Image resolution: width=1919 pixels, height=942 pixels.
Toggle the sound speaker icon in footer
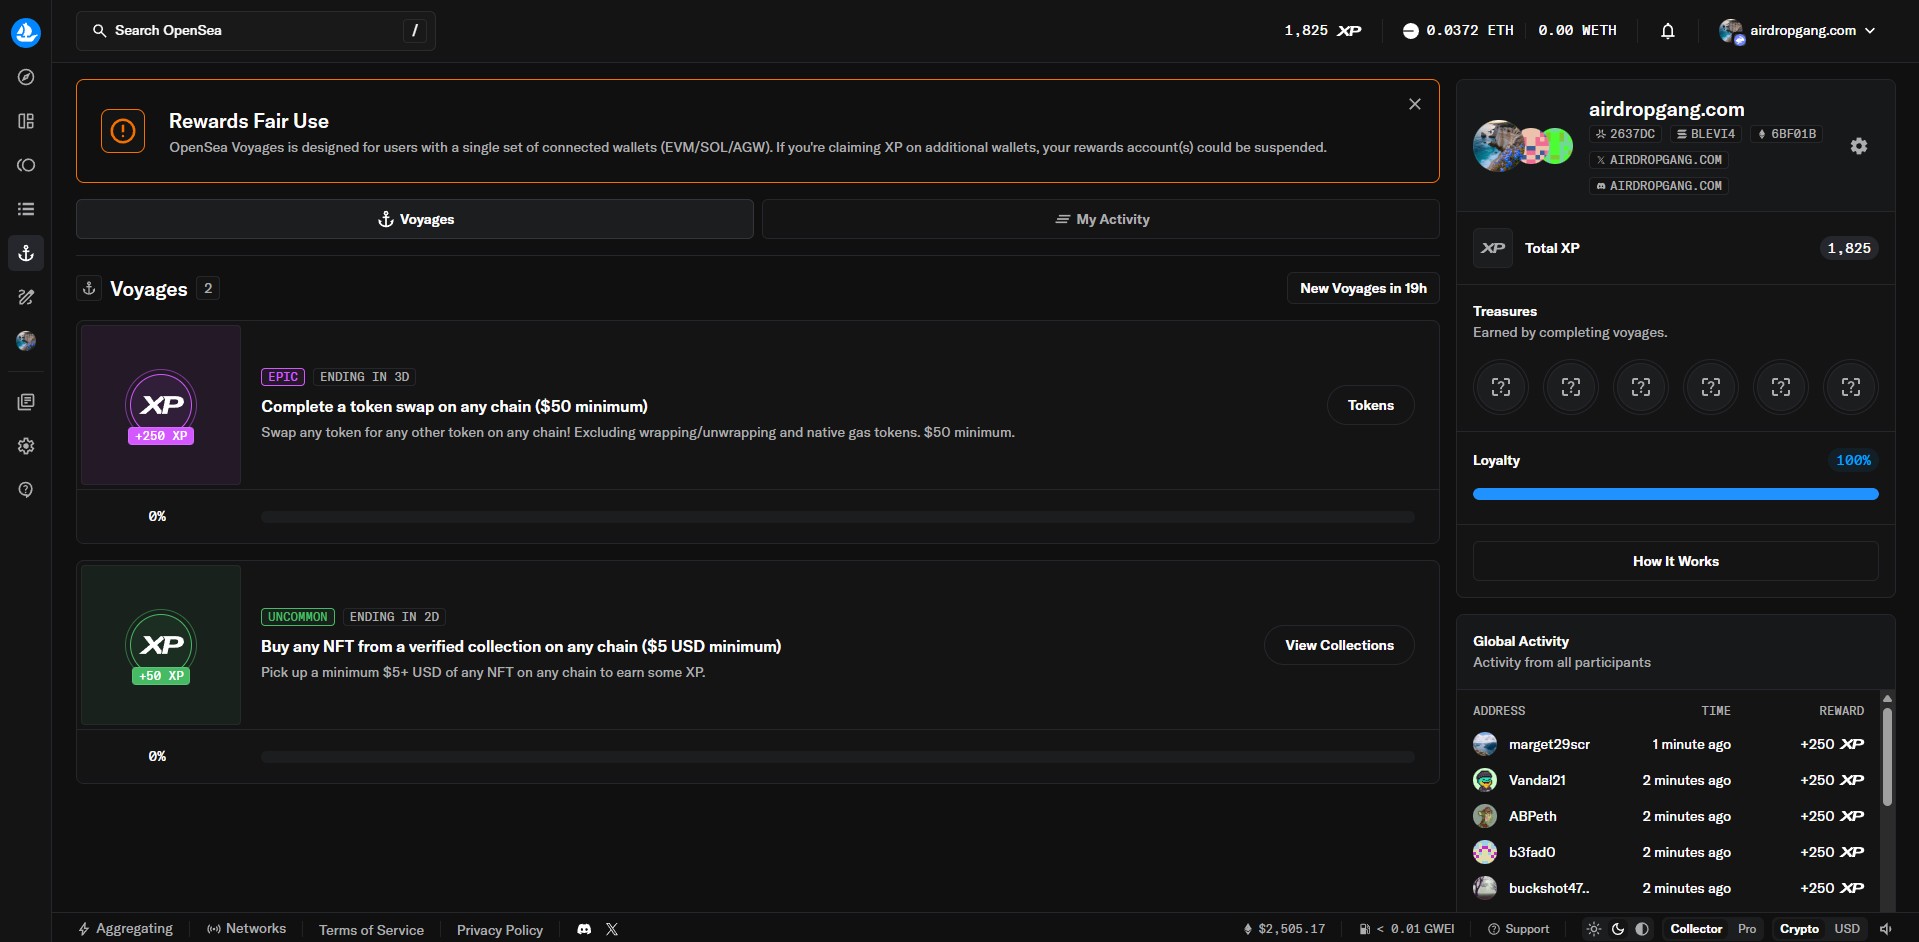(x=1887, y=929)
